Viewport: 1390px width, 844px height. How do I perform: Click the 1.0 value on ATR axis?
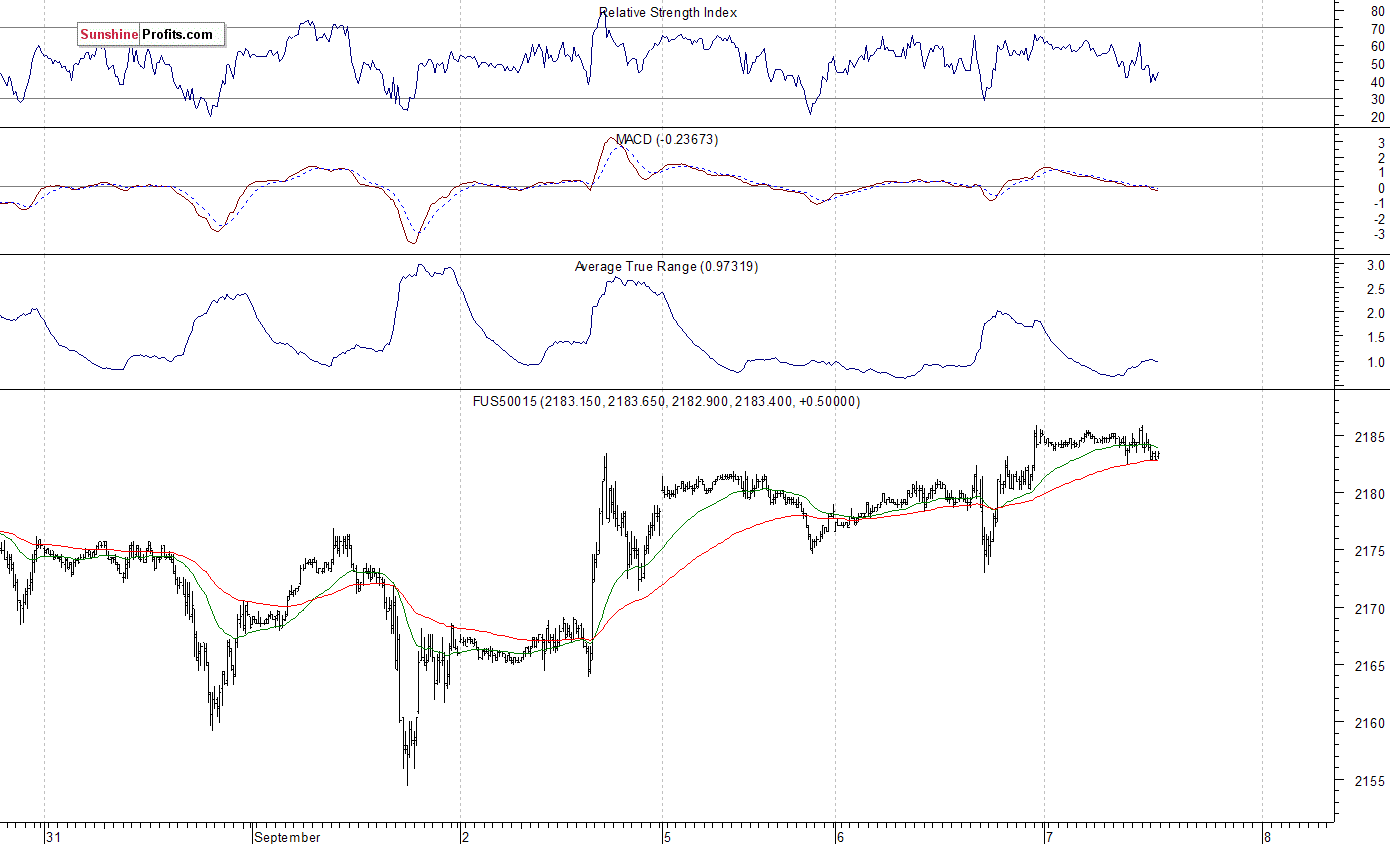(1376, 362)
